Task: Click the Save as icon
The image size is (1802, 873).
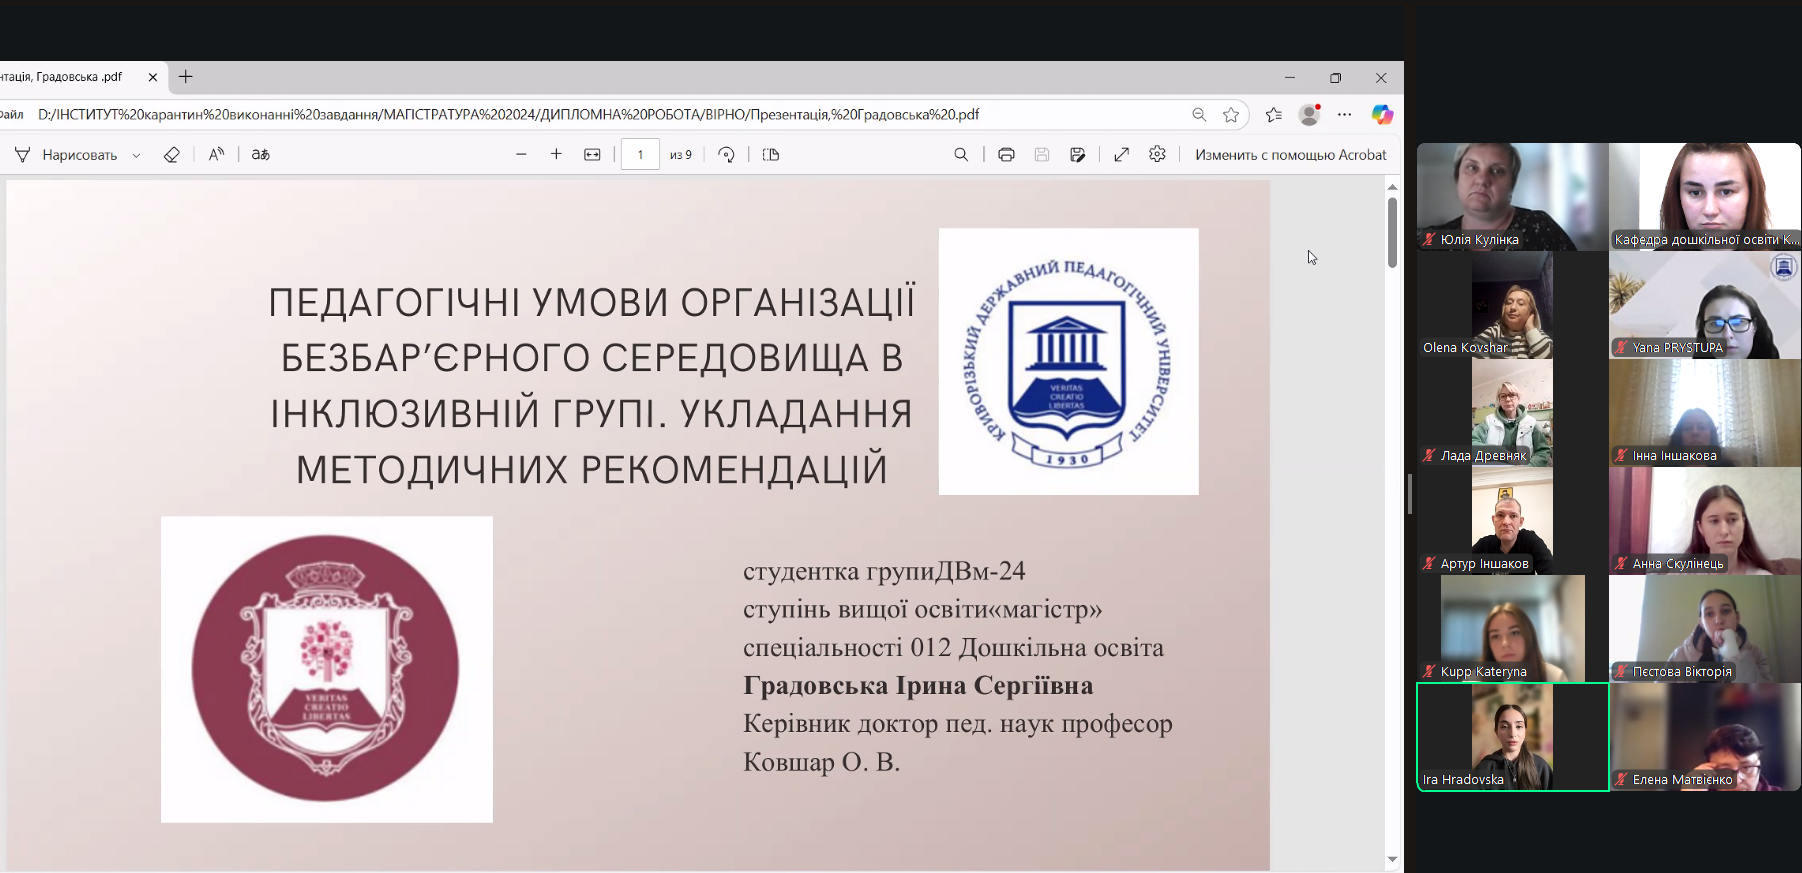Action: pyautogui.click(x=1077, y=155)
